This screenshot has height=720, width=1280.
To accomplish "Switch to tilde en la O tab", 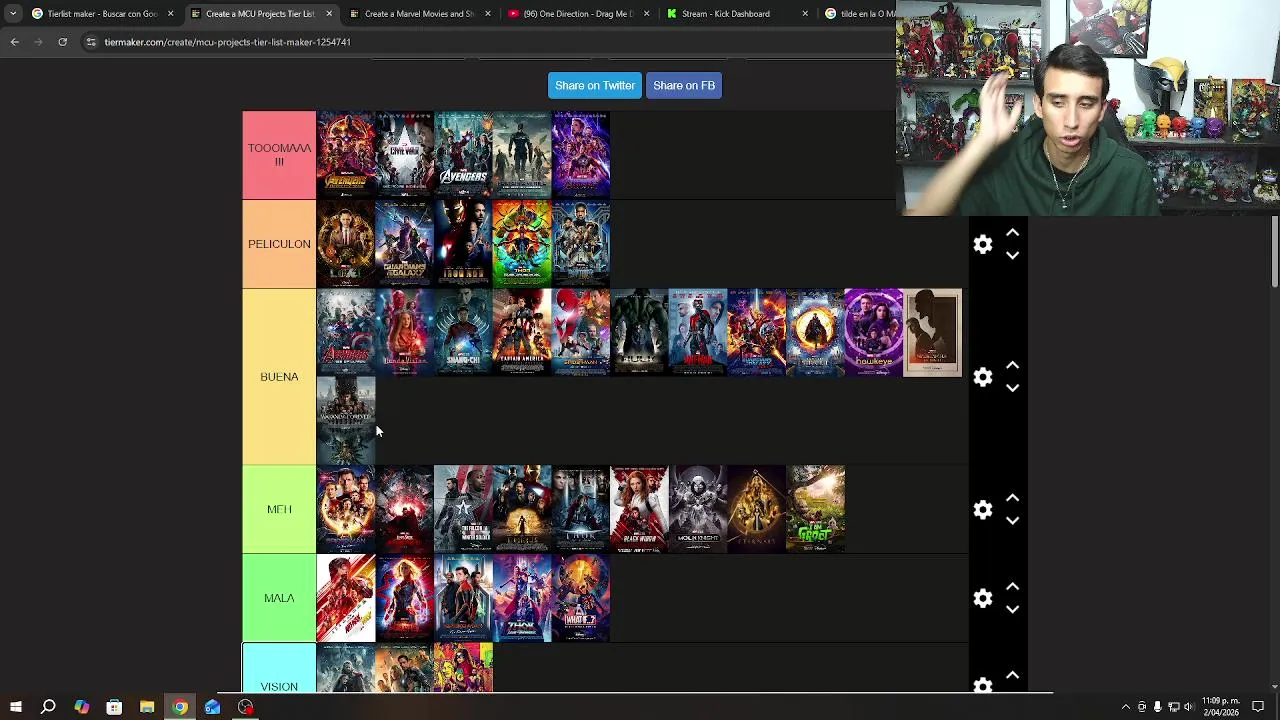I will [860, 14].
